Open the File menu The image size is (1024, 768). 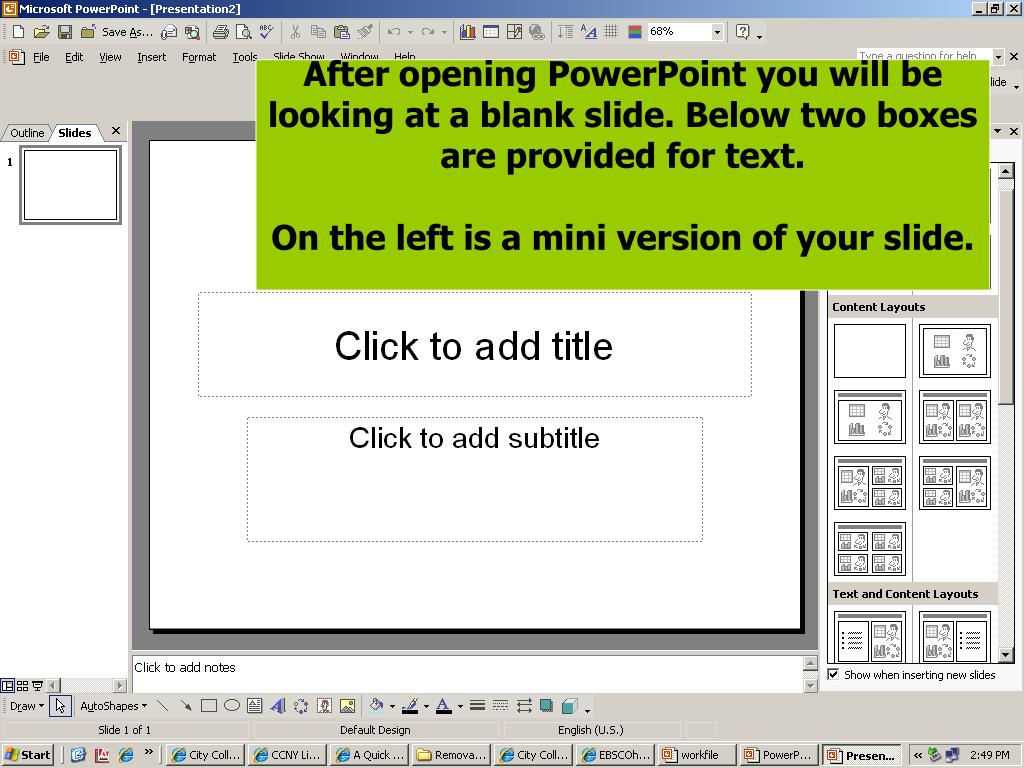(x=41, y=57)
